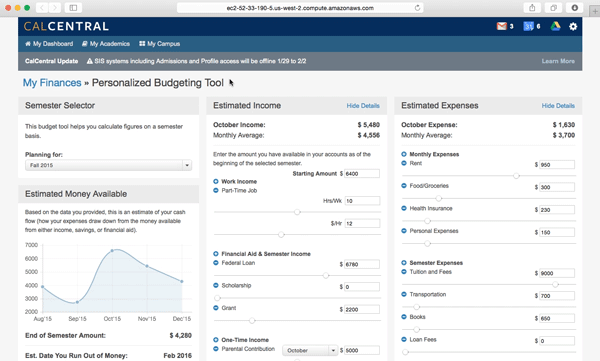Click the Starting Amount input field

[x=362, y=173]
